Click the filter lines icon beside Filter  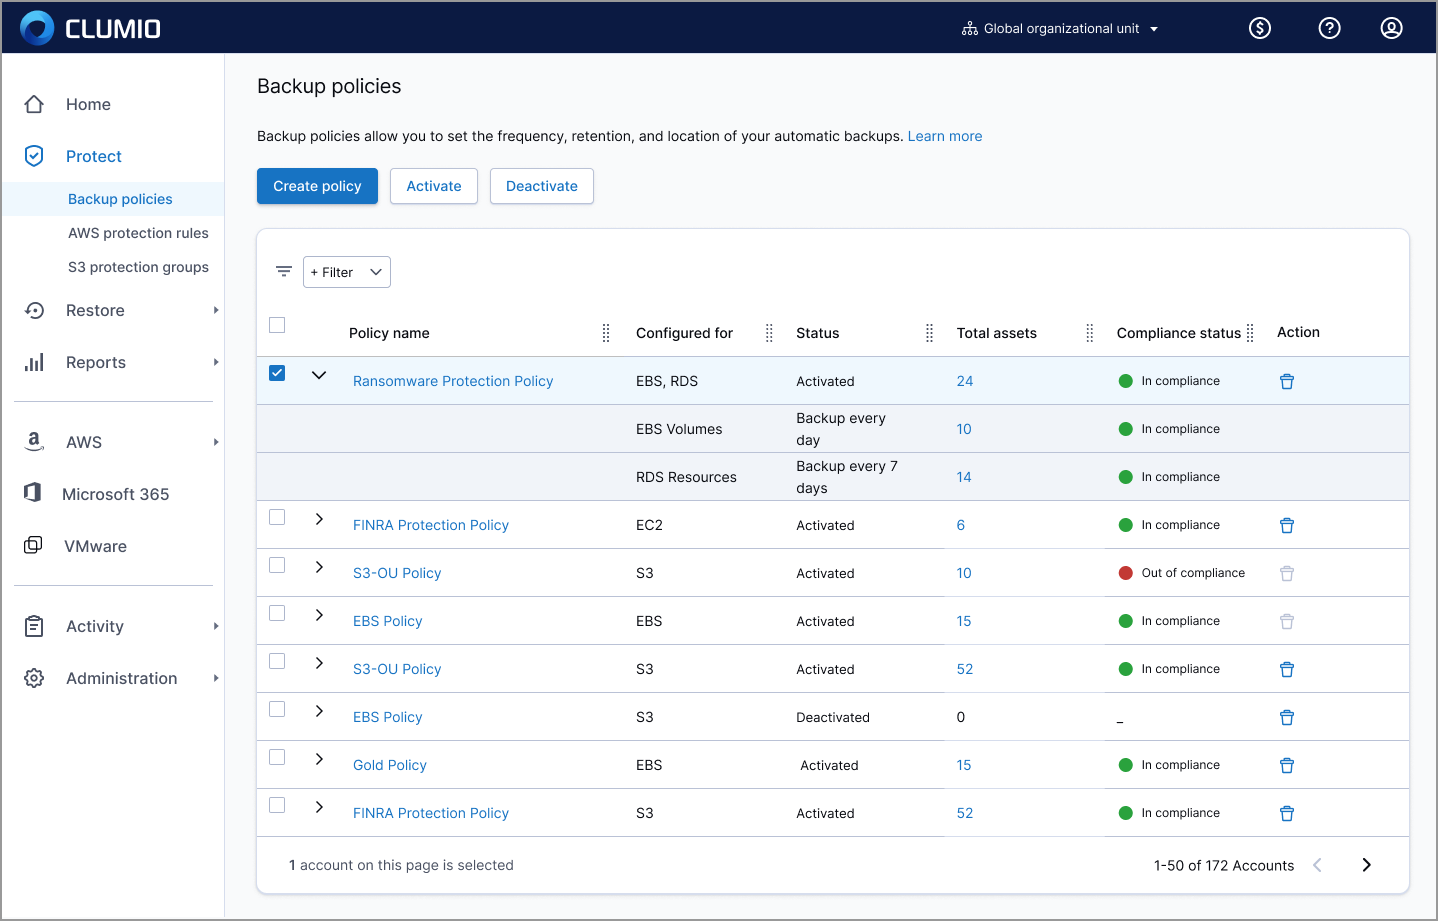(284, 272)
